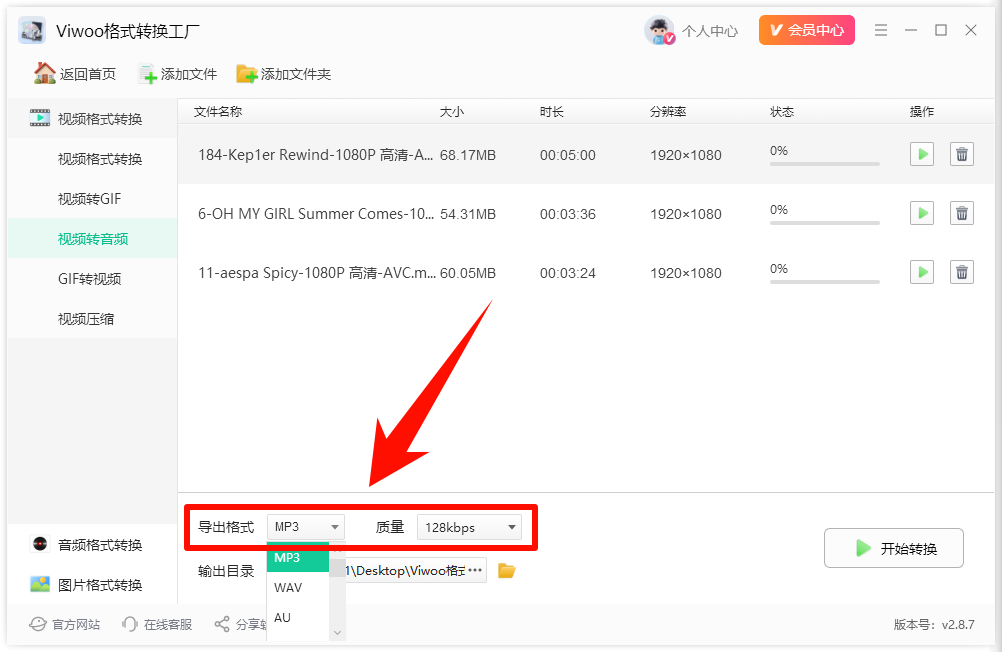
Task: Select the 视频格式转换 section header with film icon
Action: [x=92, y=118]
